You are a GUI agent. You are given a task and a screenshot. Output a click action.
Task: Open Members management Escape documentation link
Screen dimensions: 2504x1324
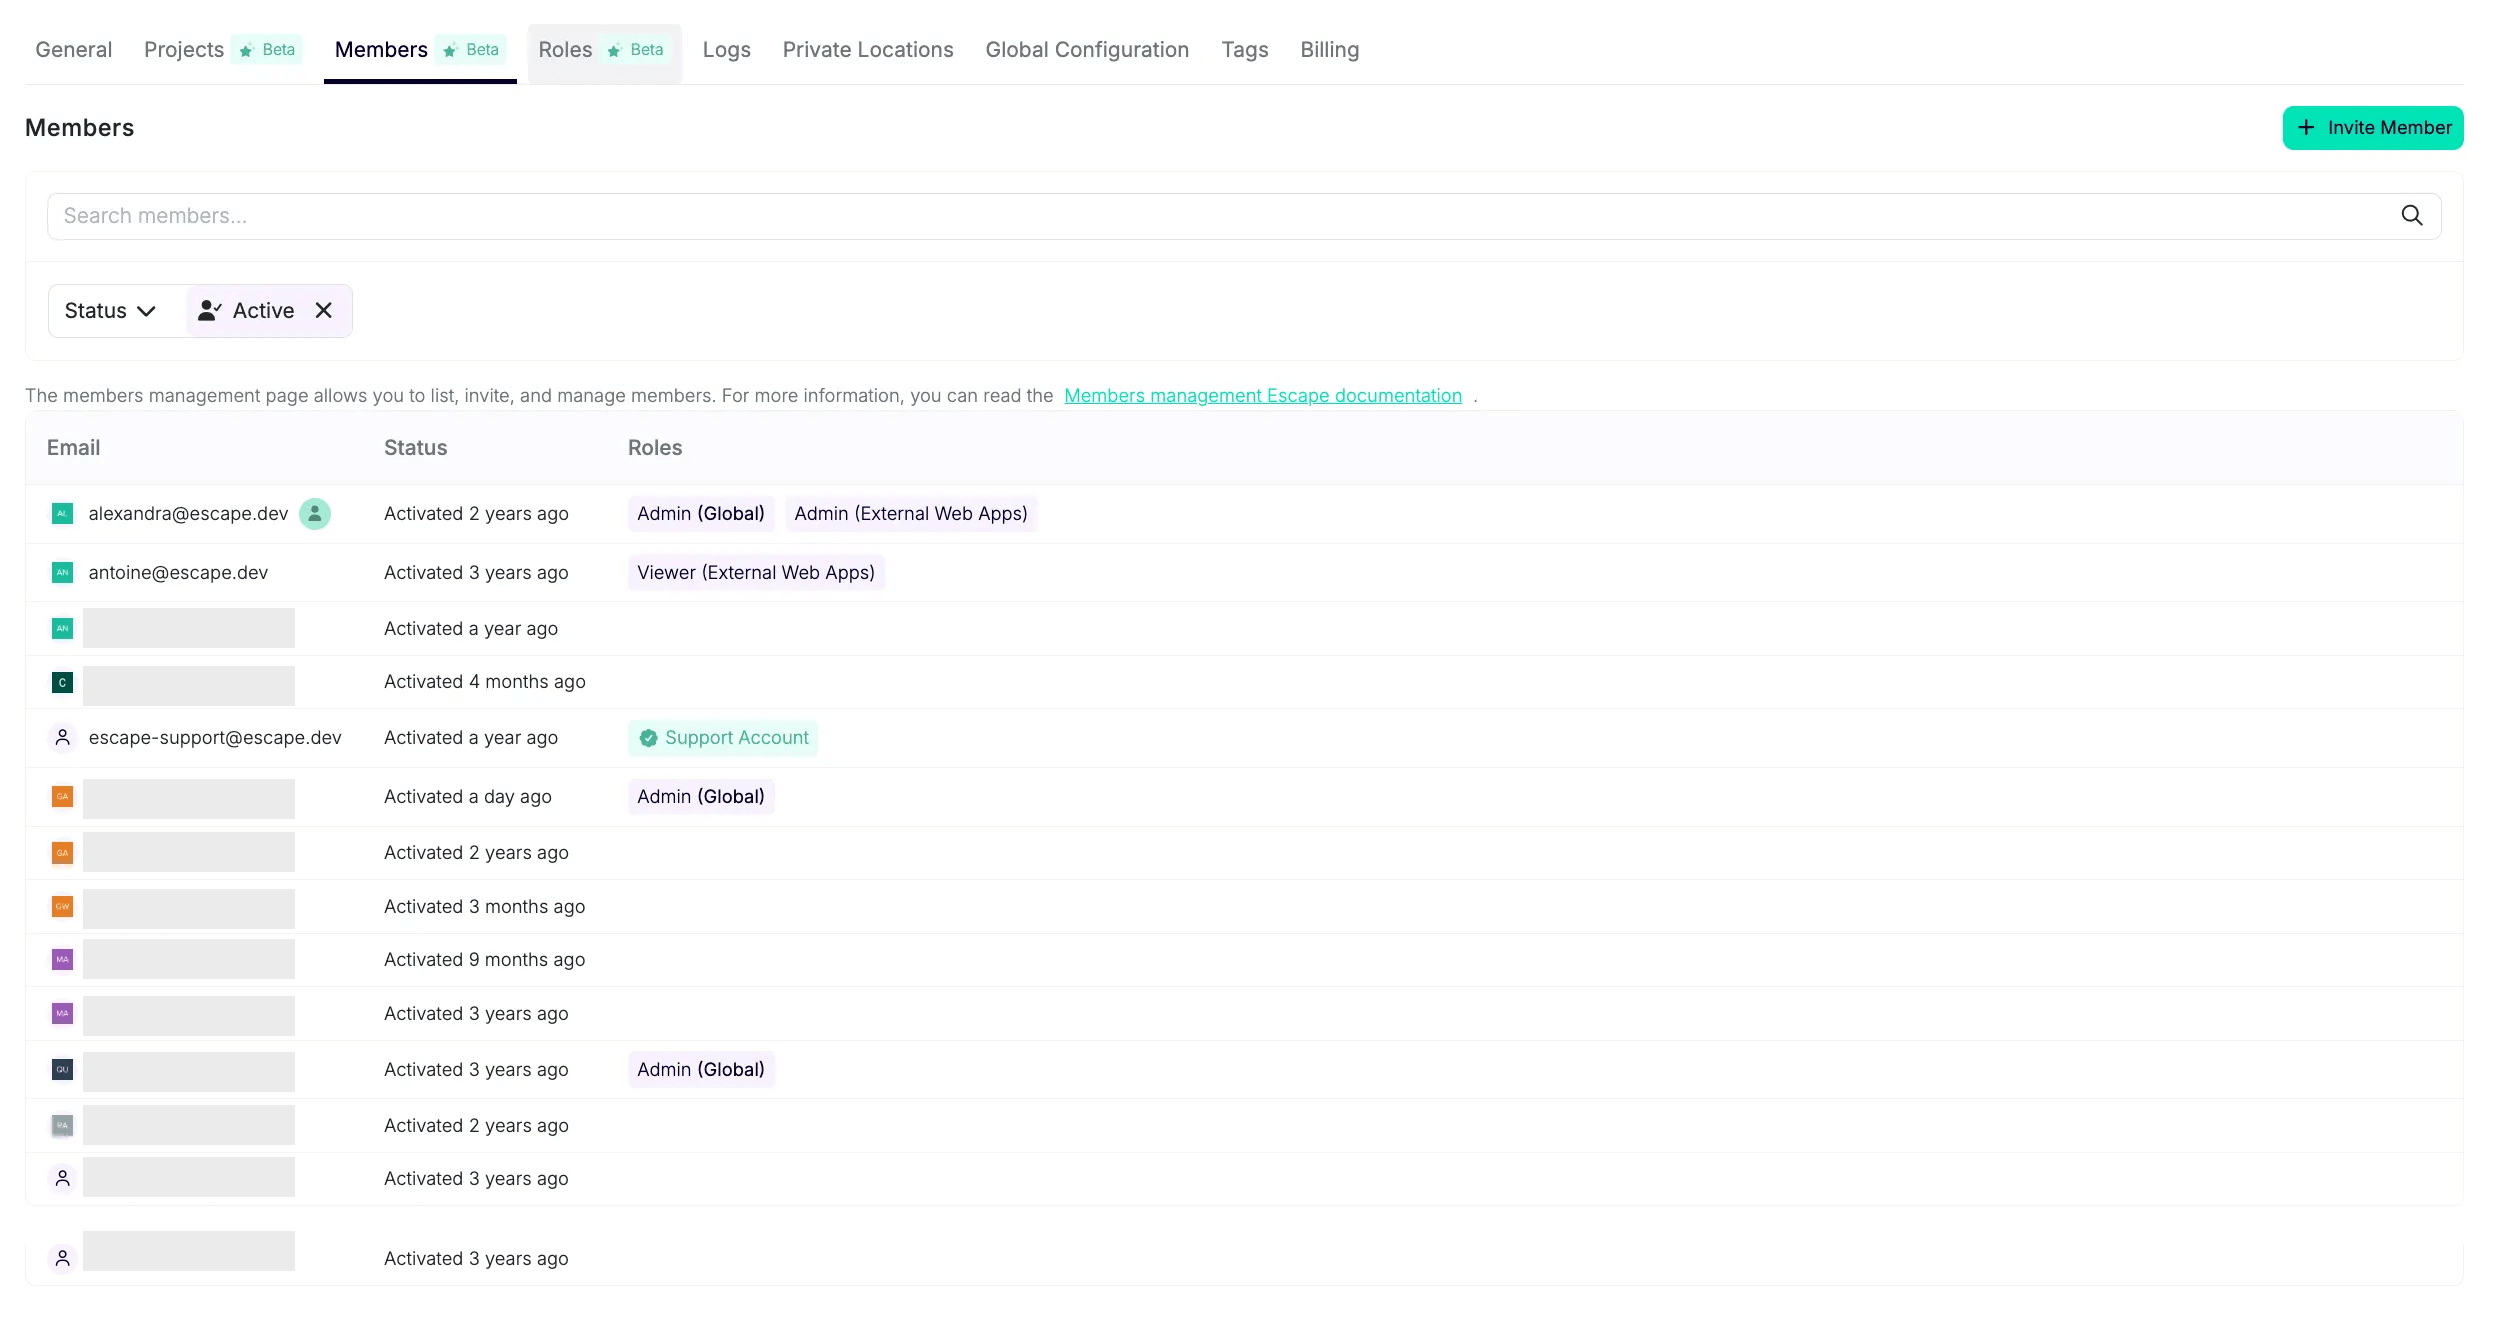(1262, 396)
